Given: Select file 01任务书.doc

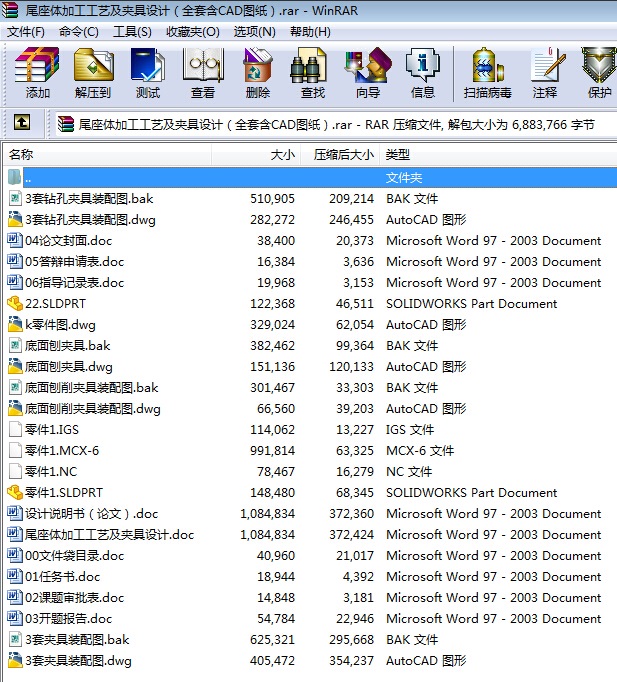Looking at the screenshot, I should (63, 576).
